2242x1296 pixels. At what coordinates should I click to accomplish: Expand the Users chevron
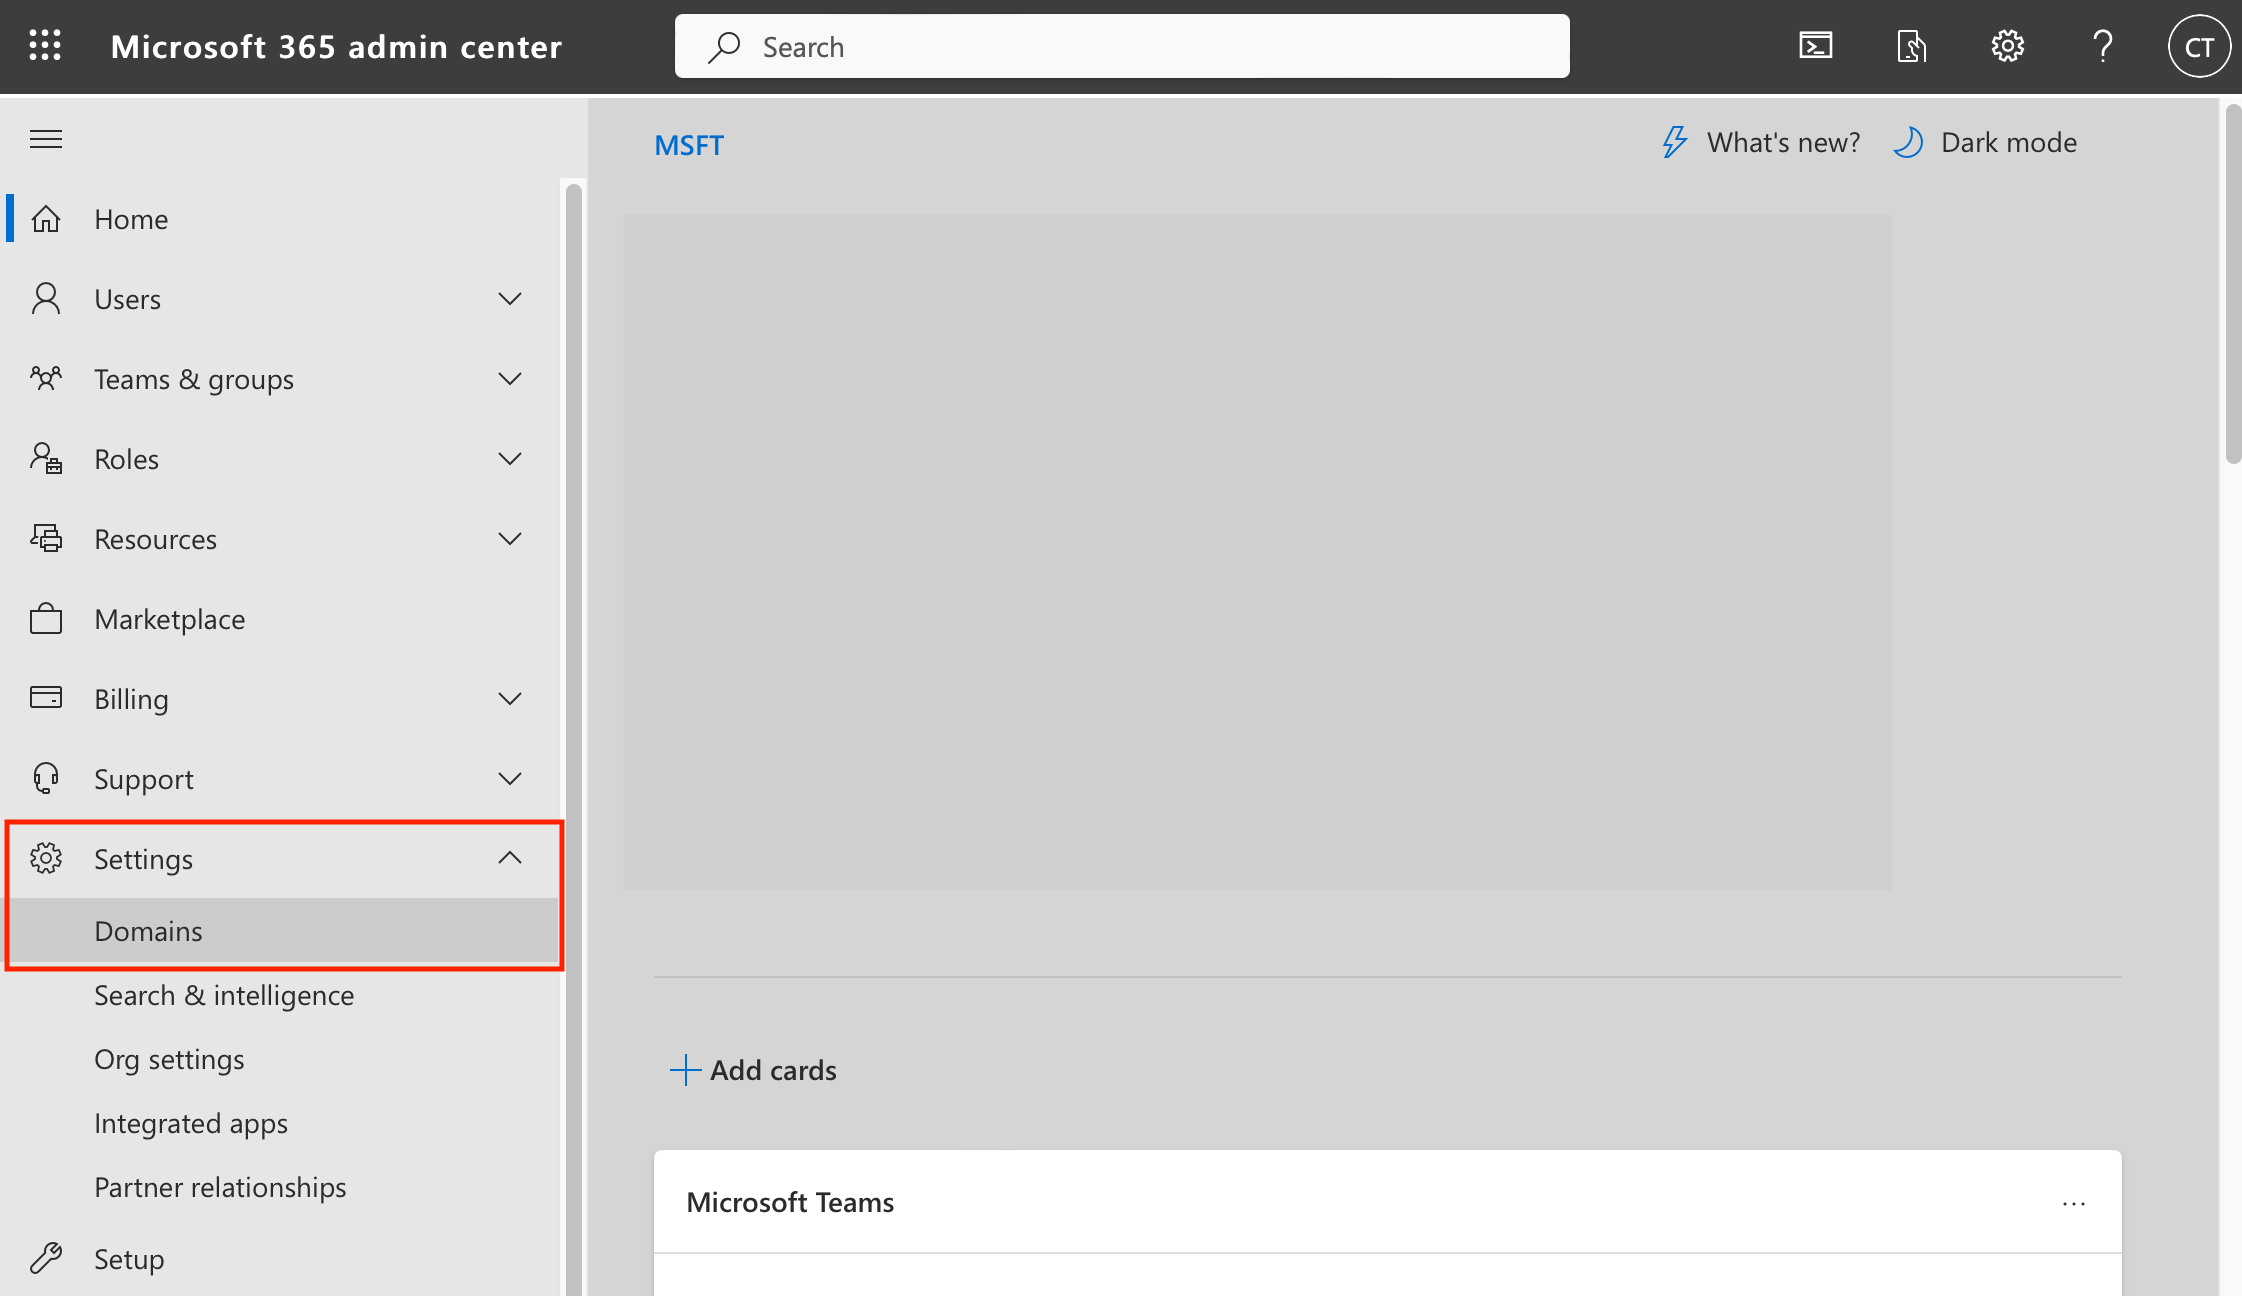tap(510, 299)
